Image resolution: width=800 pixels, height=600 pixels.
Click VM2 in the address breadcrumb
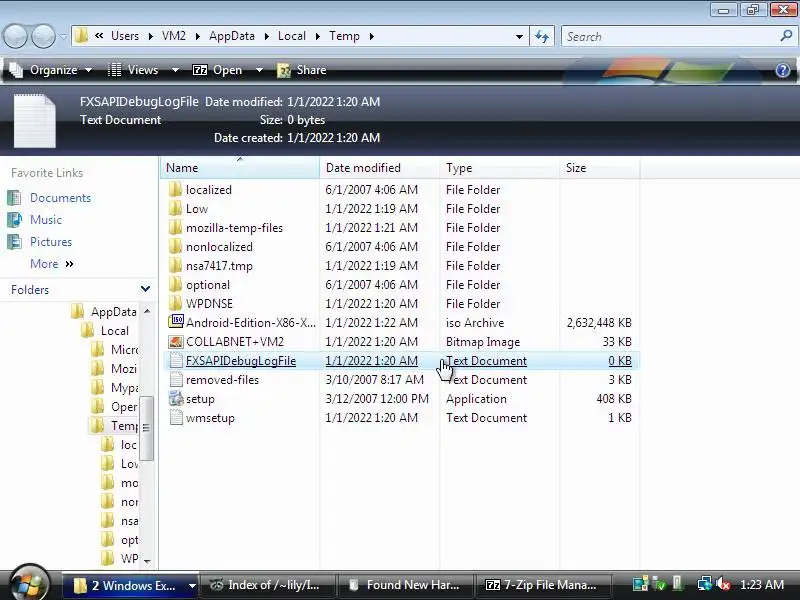point(173,36)
